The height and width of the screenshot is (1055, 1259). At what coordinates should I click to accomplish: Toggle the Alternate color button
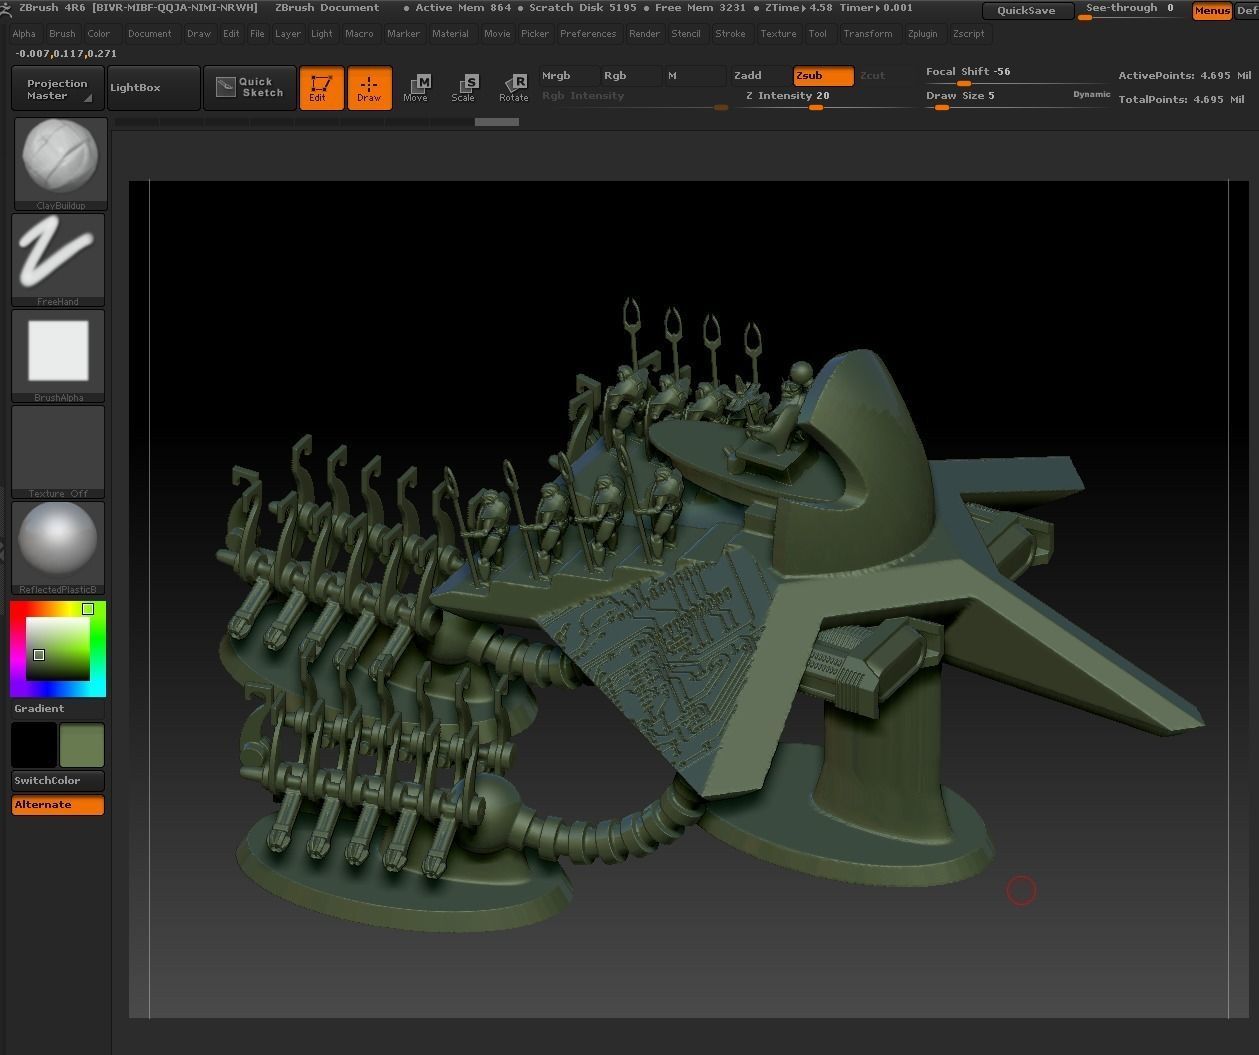[x=58, y=805]
